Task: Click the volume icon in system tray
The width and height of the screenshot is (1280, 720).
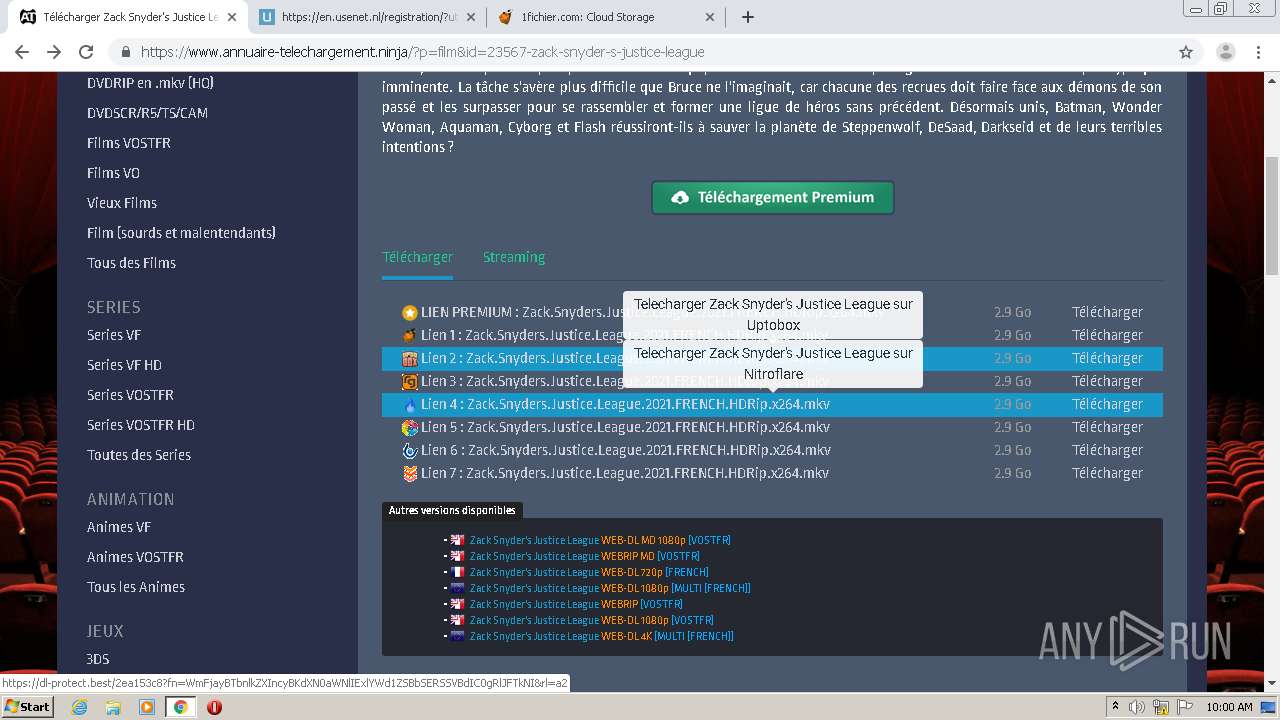Action: (x=1137, y=707)
